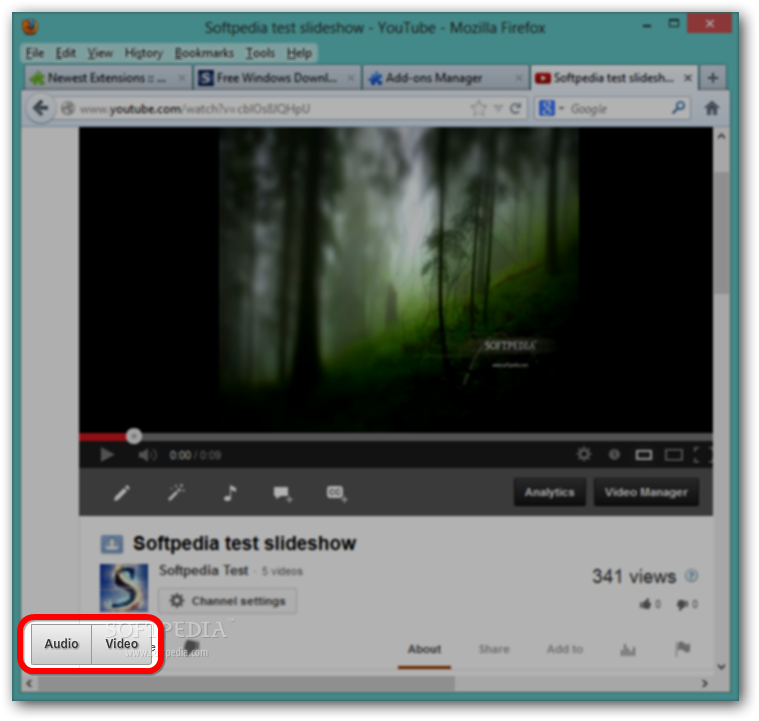Open the URL history dropdown arrow
Screen dimensions: 759x721
click(498, 109)
